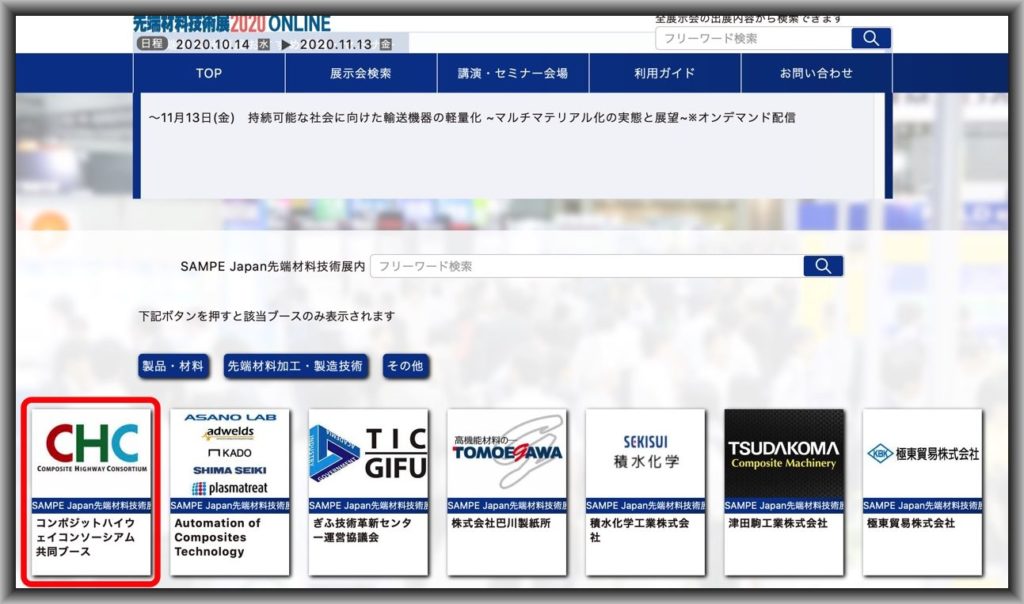The image size is (1024, 604).
Task: Filter booths by 先端材料加工・製造技術
Action: tap(295, 366)
